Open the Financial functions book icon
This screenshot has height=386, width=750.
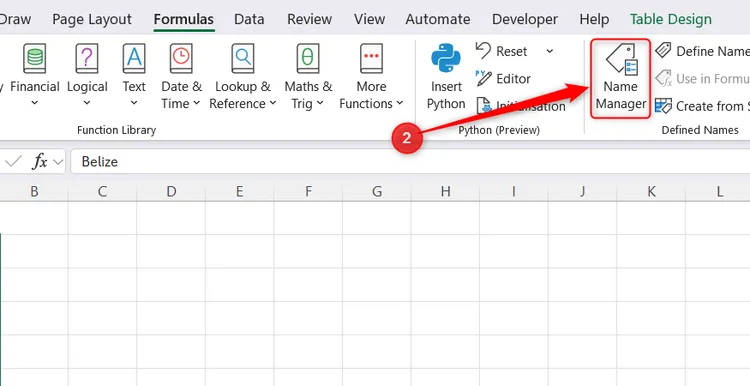[x=34, y=58]
